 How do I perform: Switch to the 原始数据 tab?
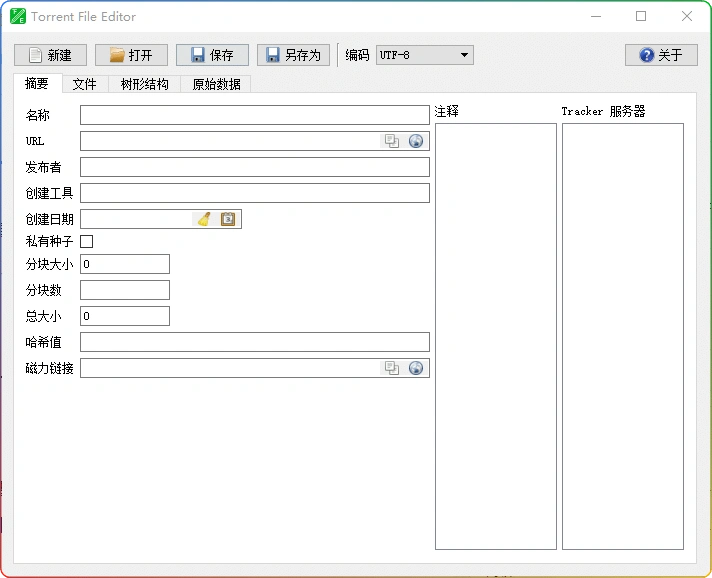(216, 84)
